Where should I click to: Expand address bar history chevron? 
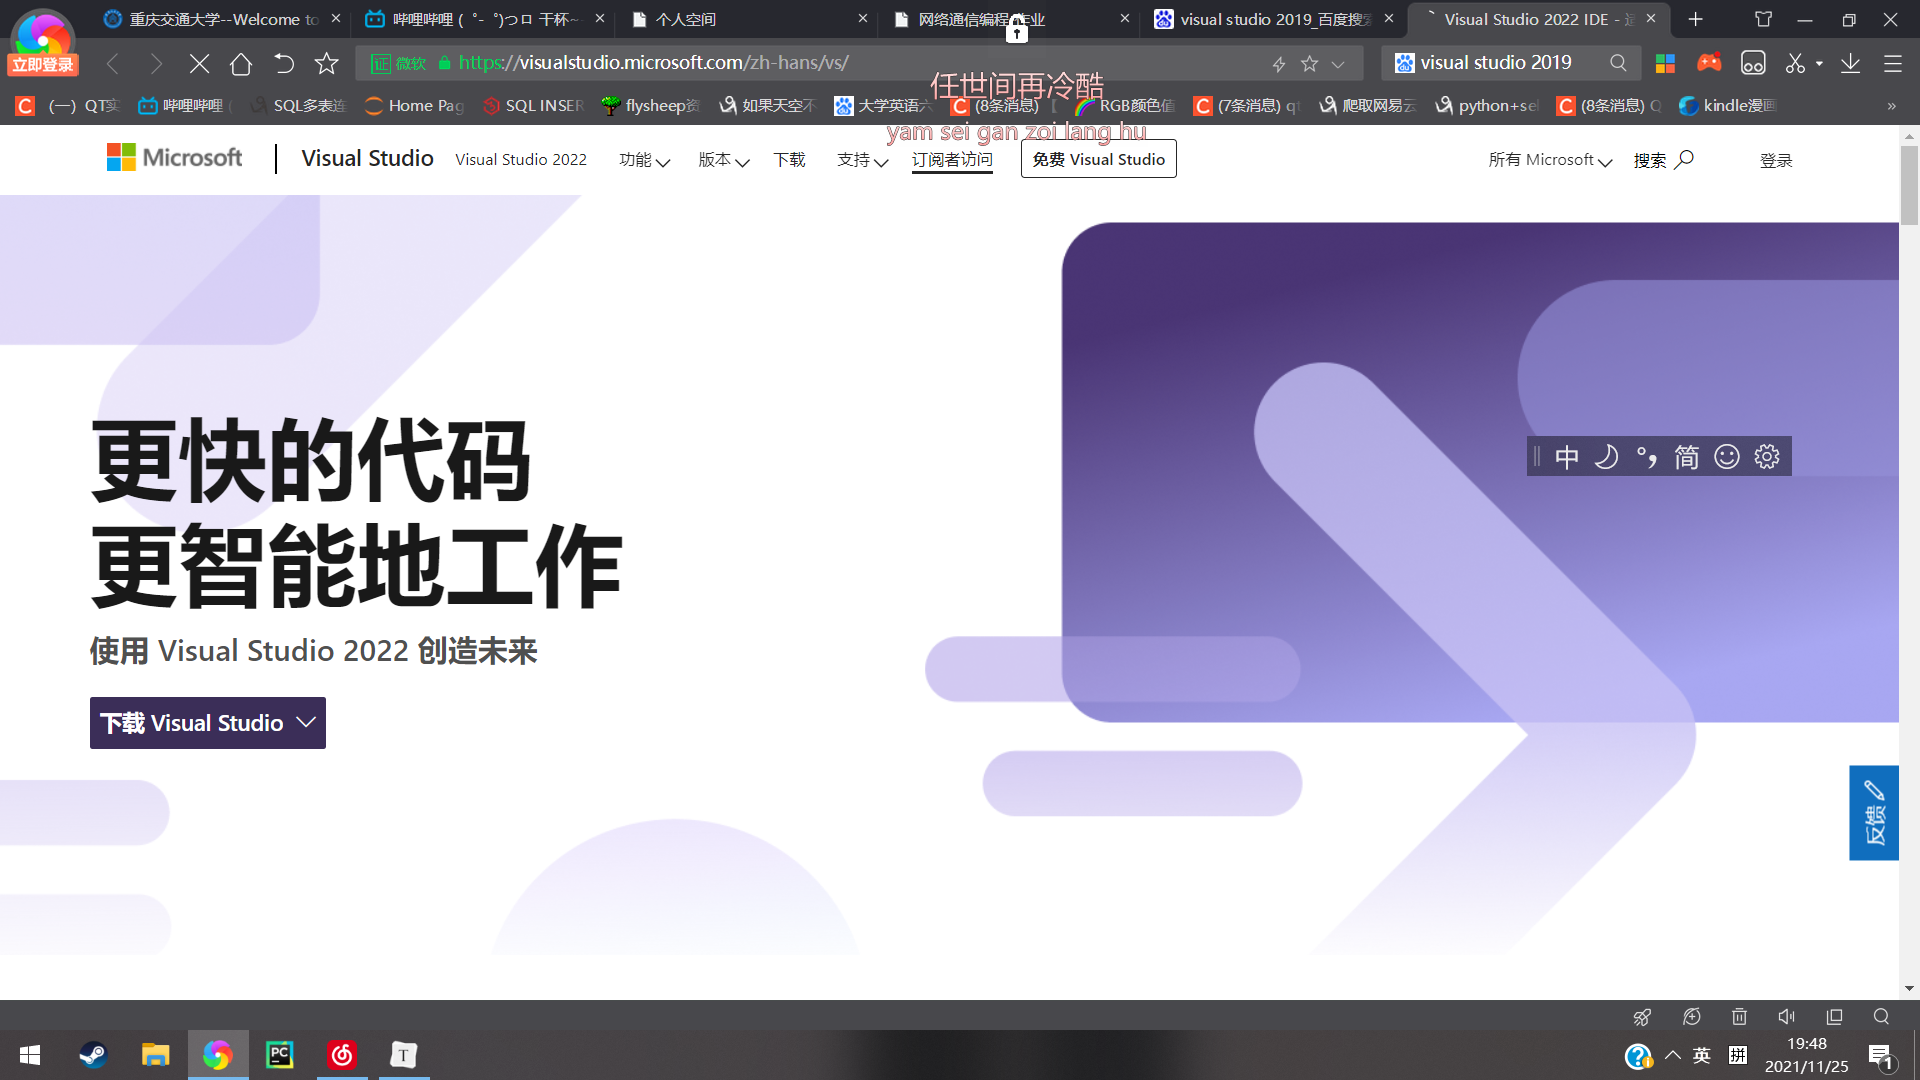(1338, 64)
